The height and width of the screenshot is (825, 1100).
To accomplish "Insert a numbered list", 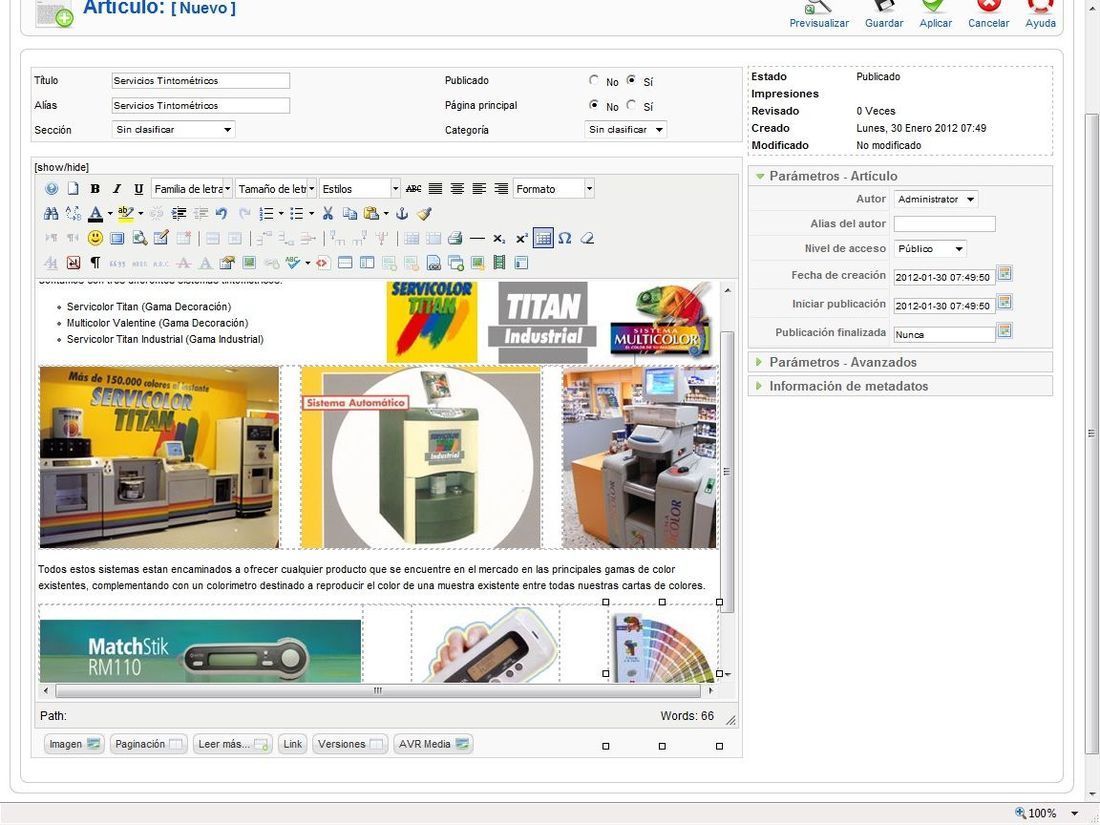I will pyautogui.click(x=266, y=213).
